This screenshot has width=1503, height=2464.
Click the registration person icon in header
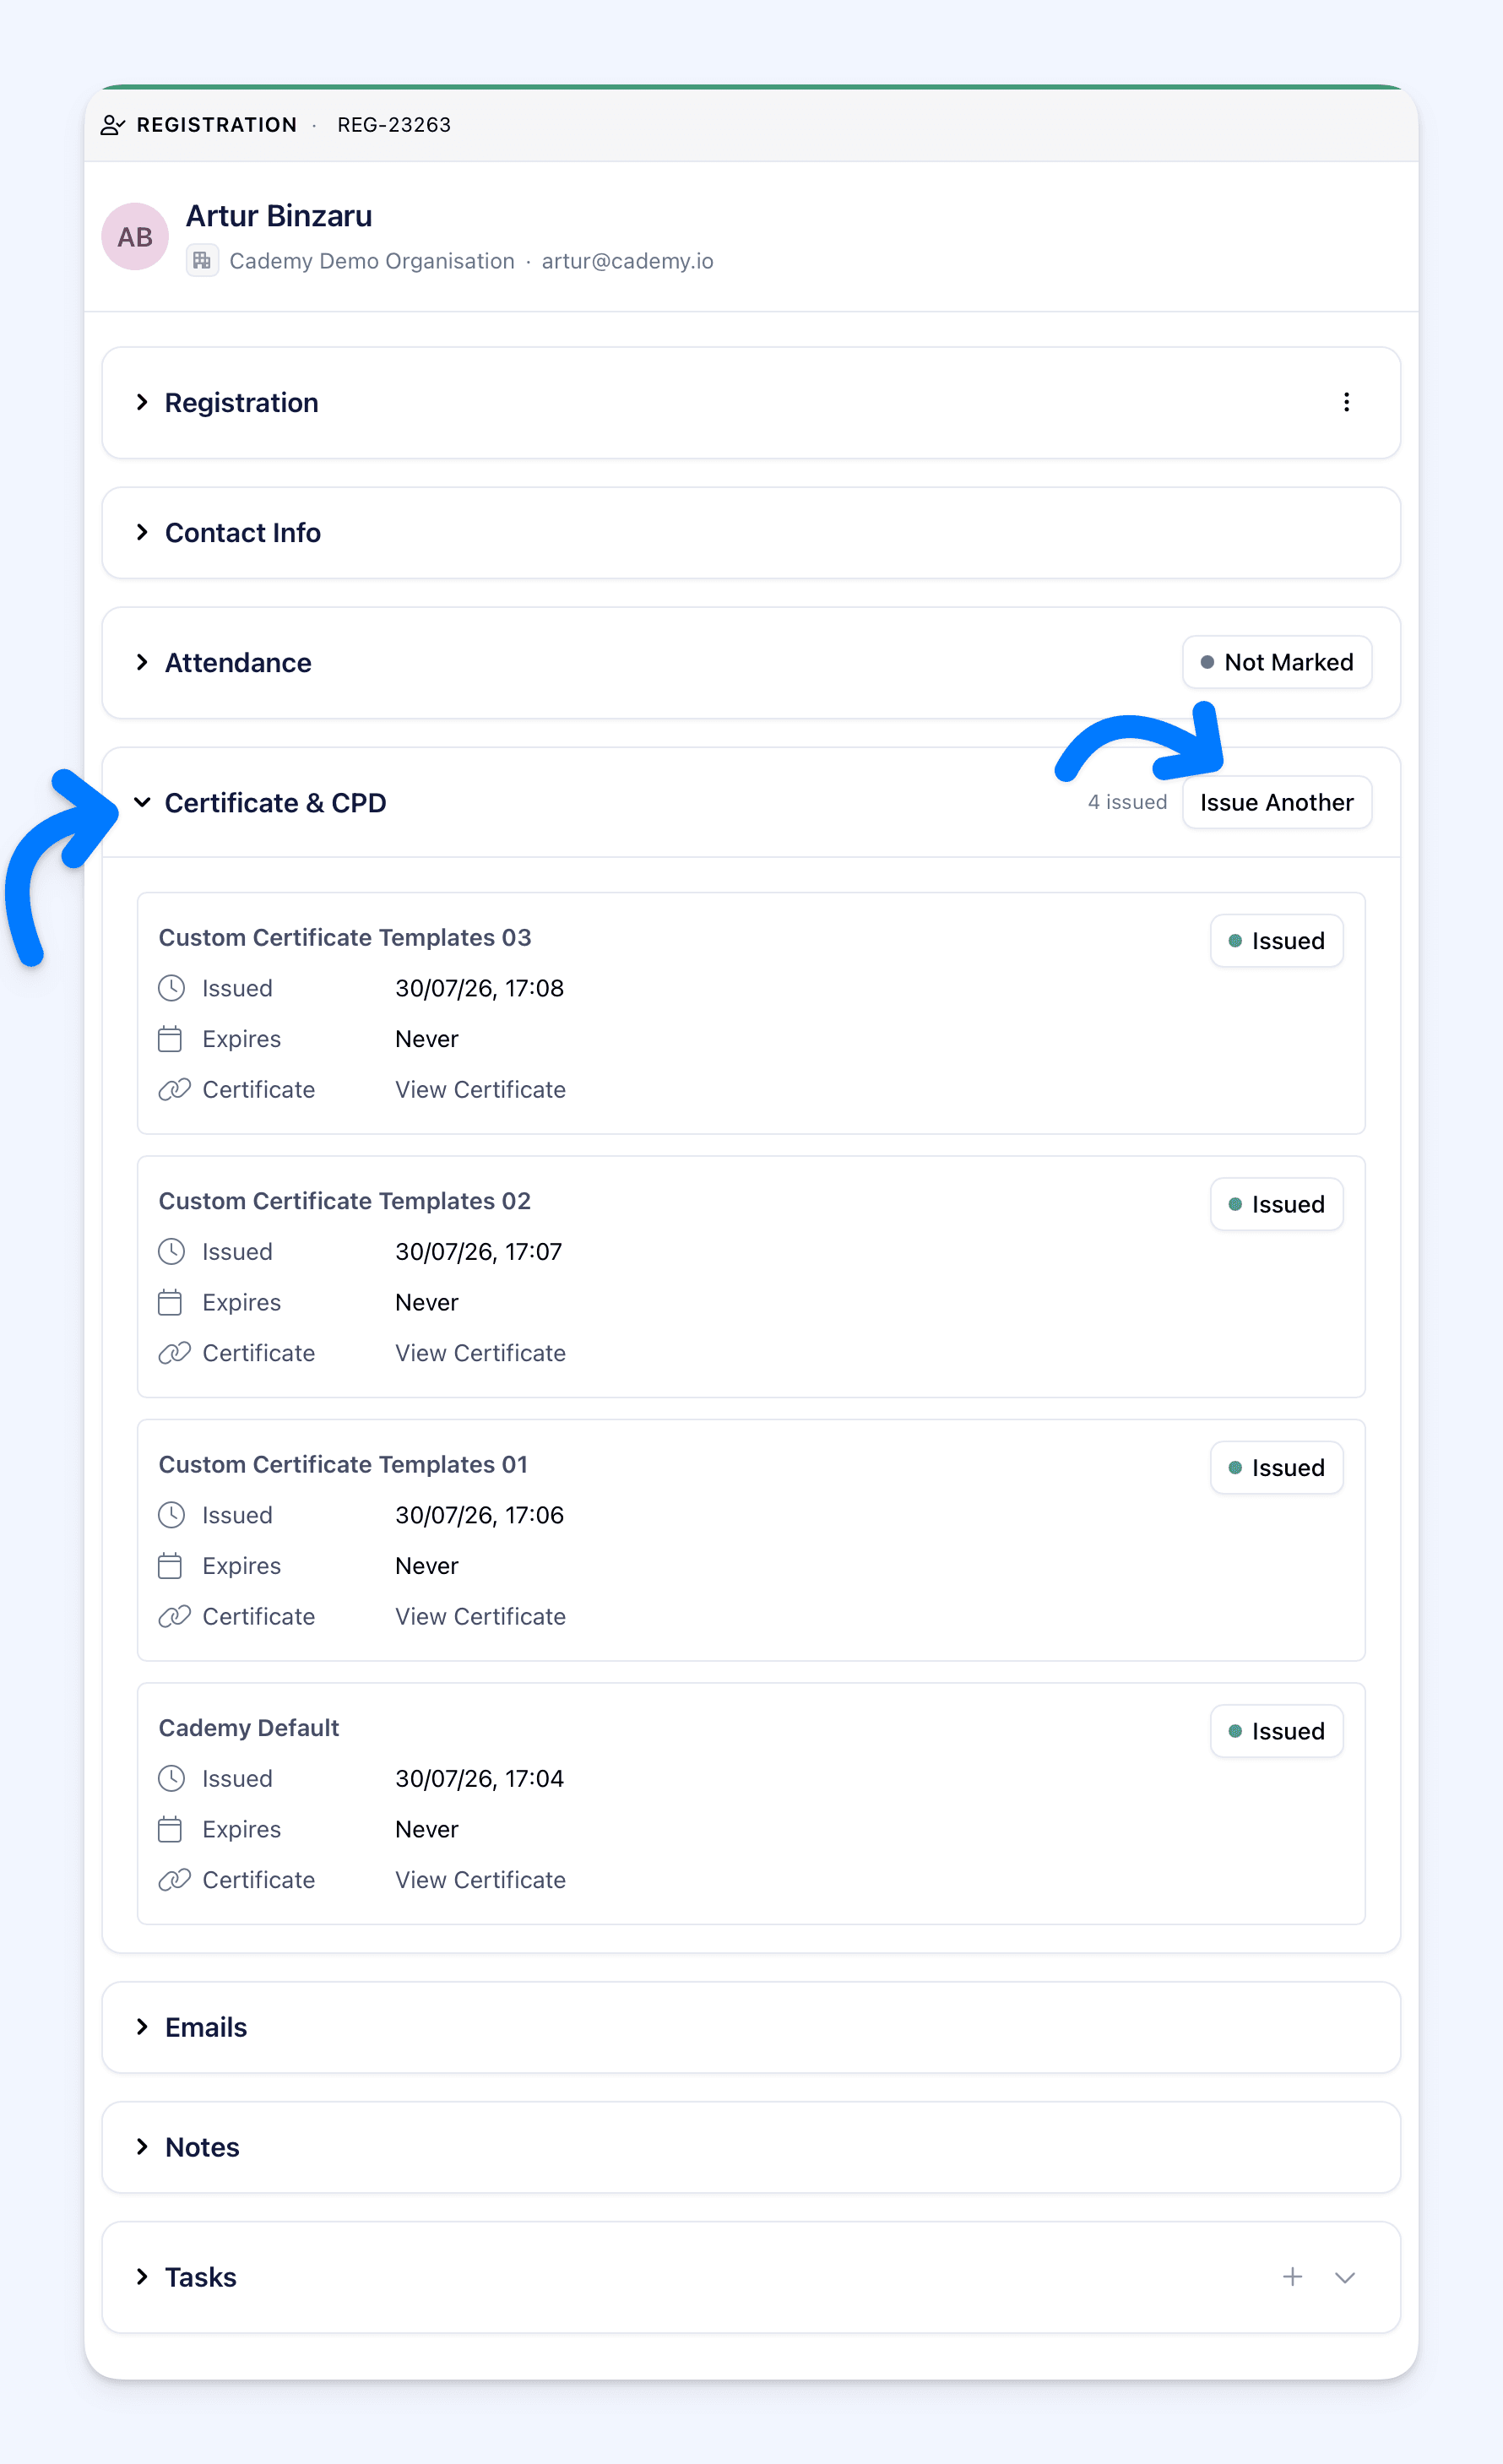pos(113,125)
